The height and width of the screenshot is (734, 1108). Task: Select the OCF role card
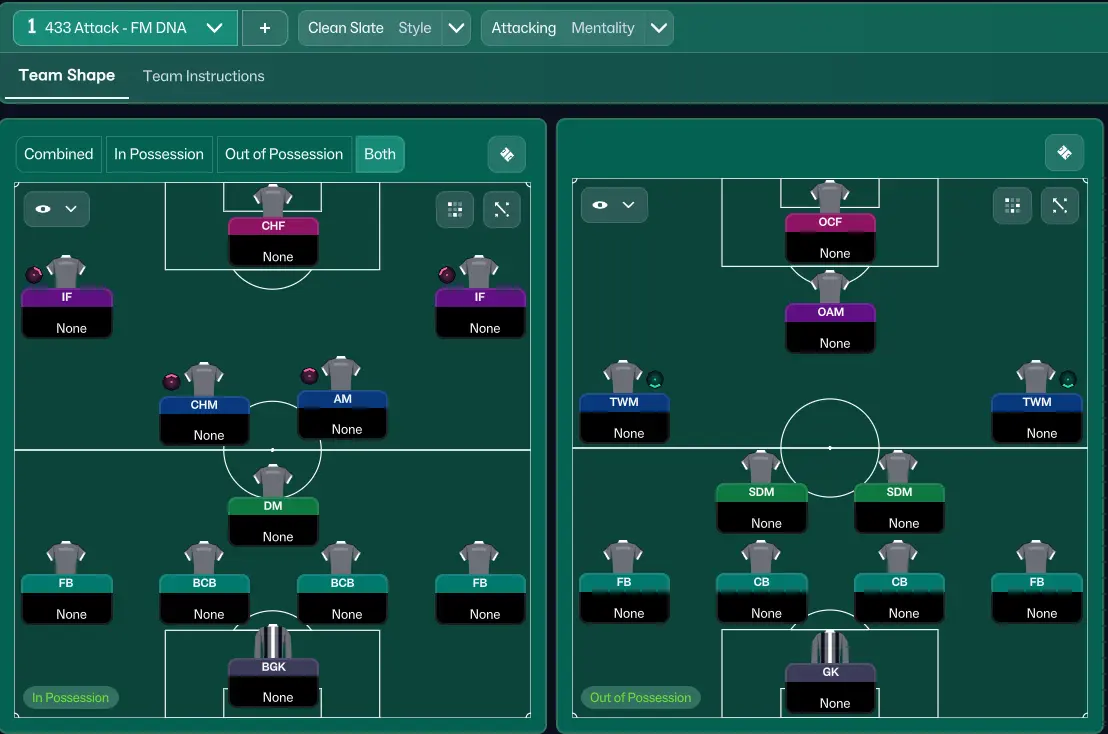pyautogui.click(x=830, y=238)
